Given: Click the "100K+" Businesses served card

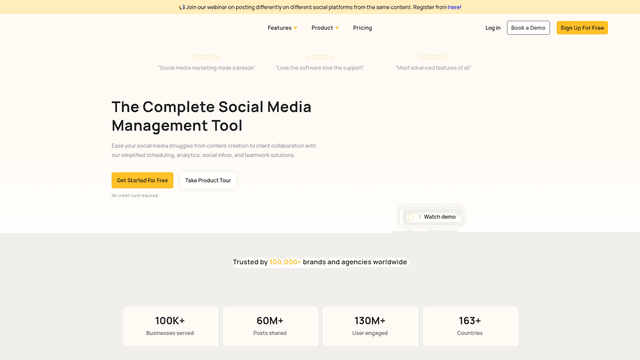Looking at the screenshot, I should tap(171, 327).
